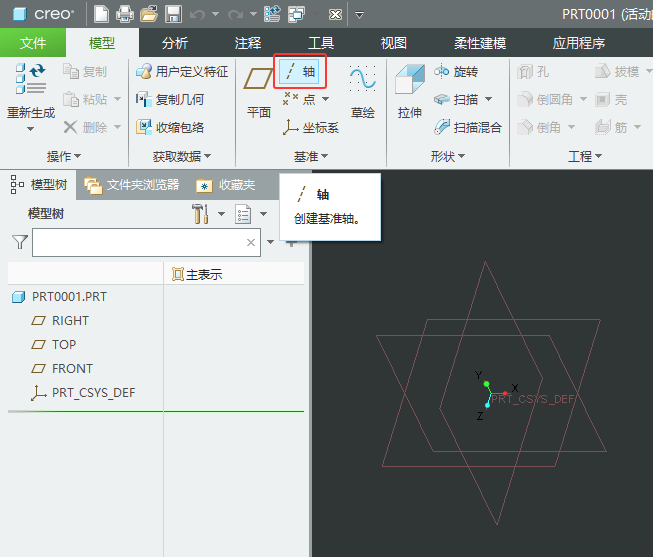The width and height of the screenshot is (653, 557).
Task: Expand the 操作 group dropdown
Action: point(63,157)
